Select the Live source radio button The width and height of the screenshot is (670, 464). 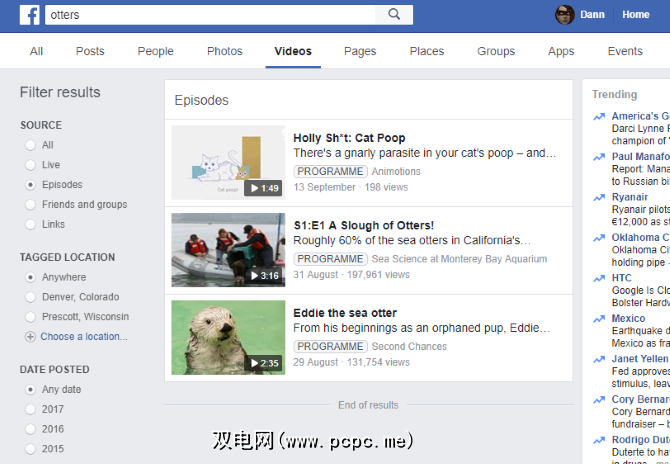[31, 165]
